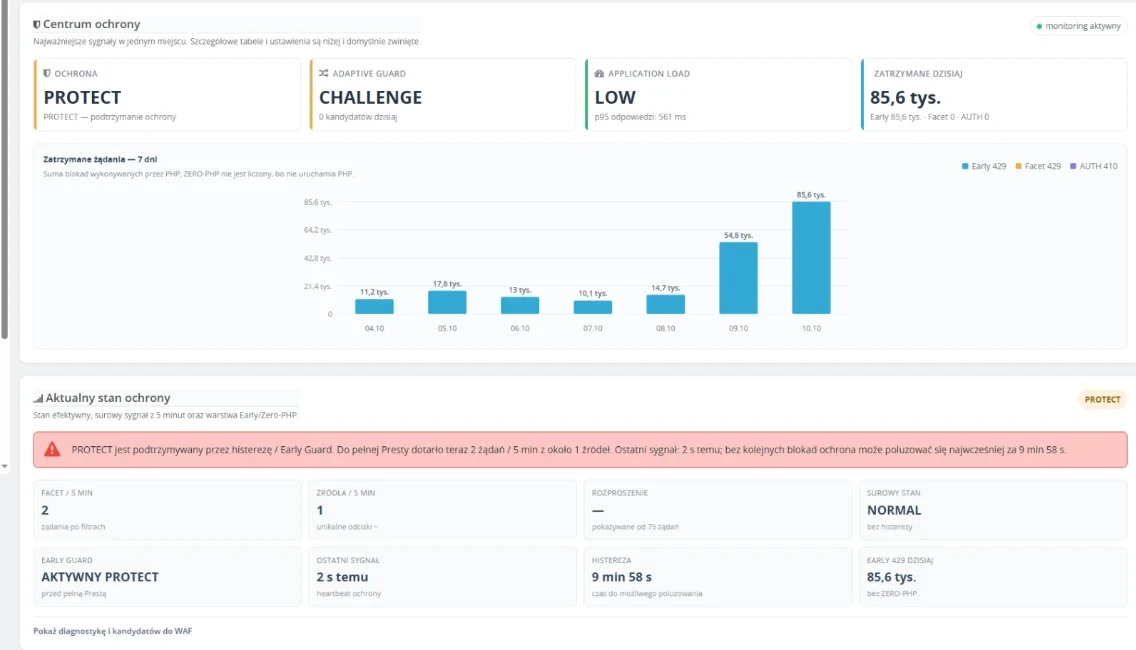Viewport: 1136px width, 650px height.
Task: Click the vertical scrollbar on the left edge
Action: click(x=4, y=170)
